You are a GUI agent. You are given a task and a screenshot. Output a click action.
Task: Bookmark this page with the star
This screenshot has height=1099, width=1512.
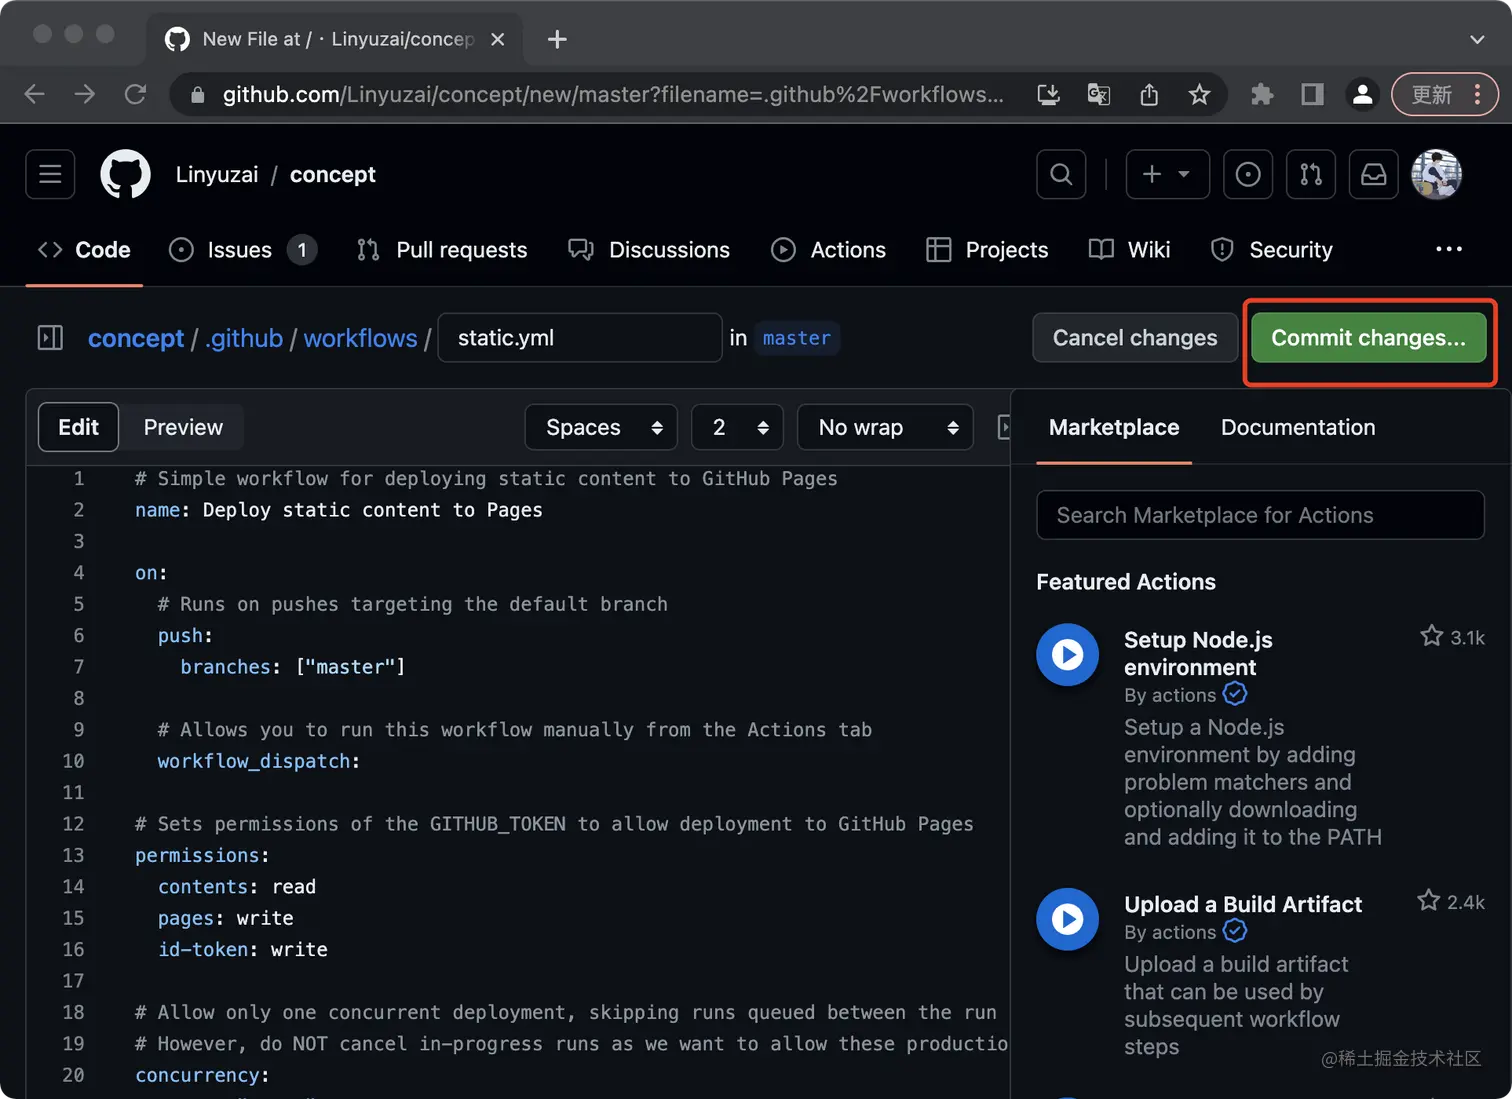1199,94
